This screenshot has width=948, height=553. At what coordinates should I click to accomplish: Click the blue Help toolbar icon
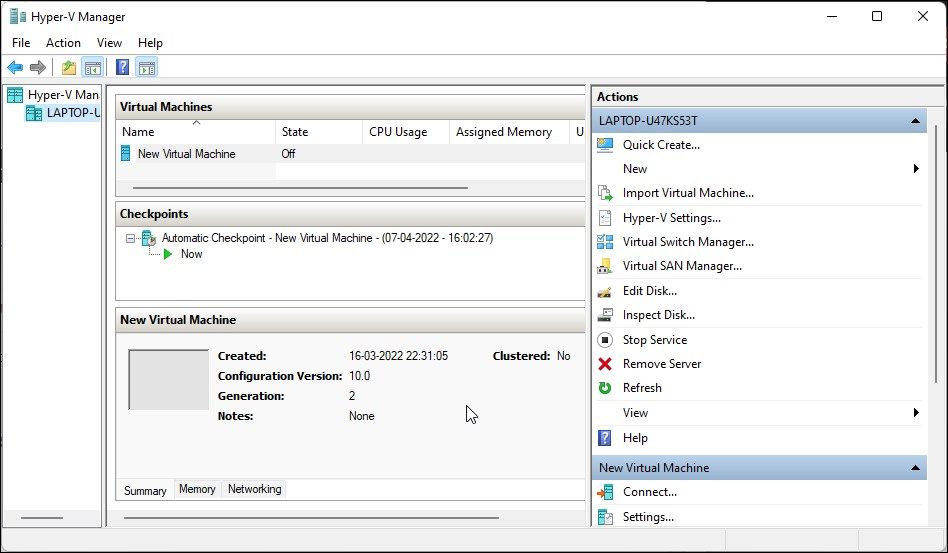[x=122, y=67]
